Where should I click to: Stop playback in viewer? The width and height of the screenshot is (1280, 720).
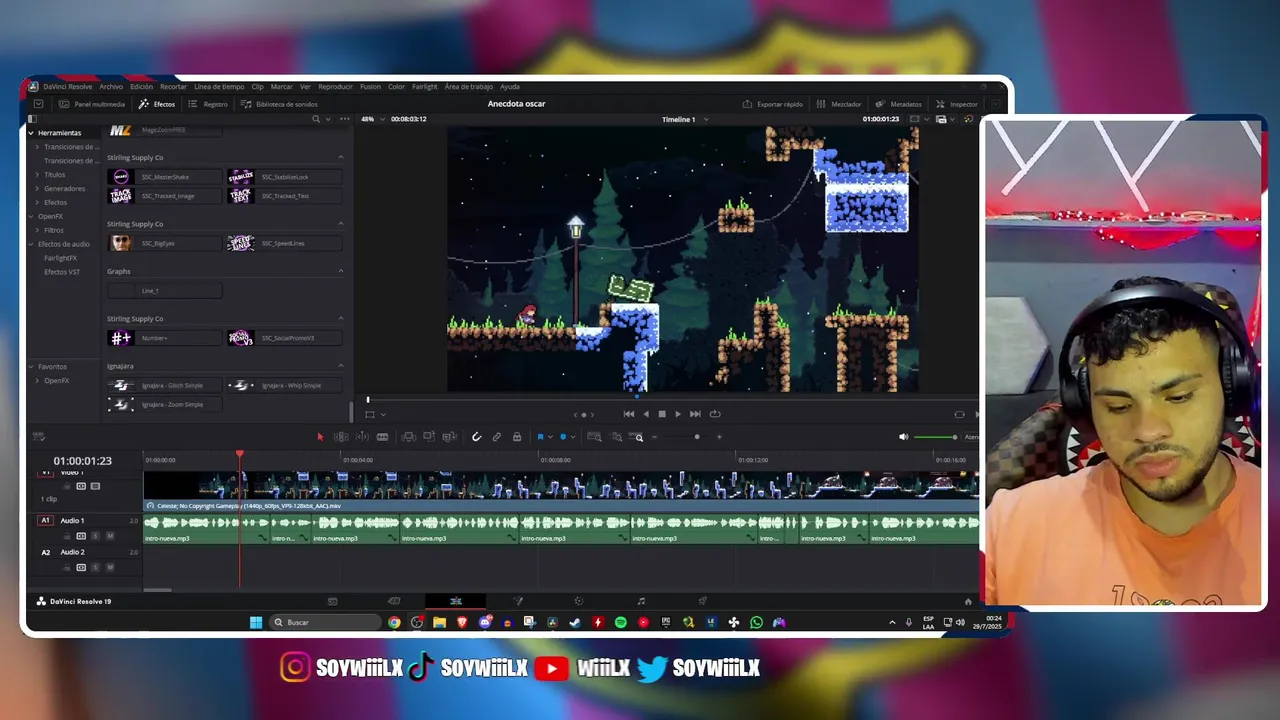661,414
